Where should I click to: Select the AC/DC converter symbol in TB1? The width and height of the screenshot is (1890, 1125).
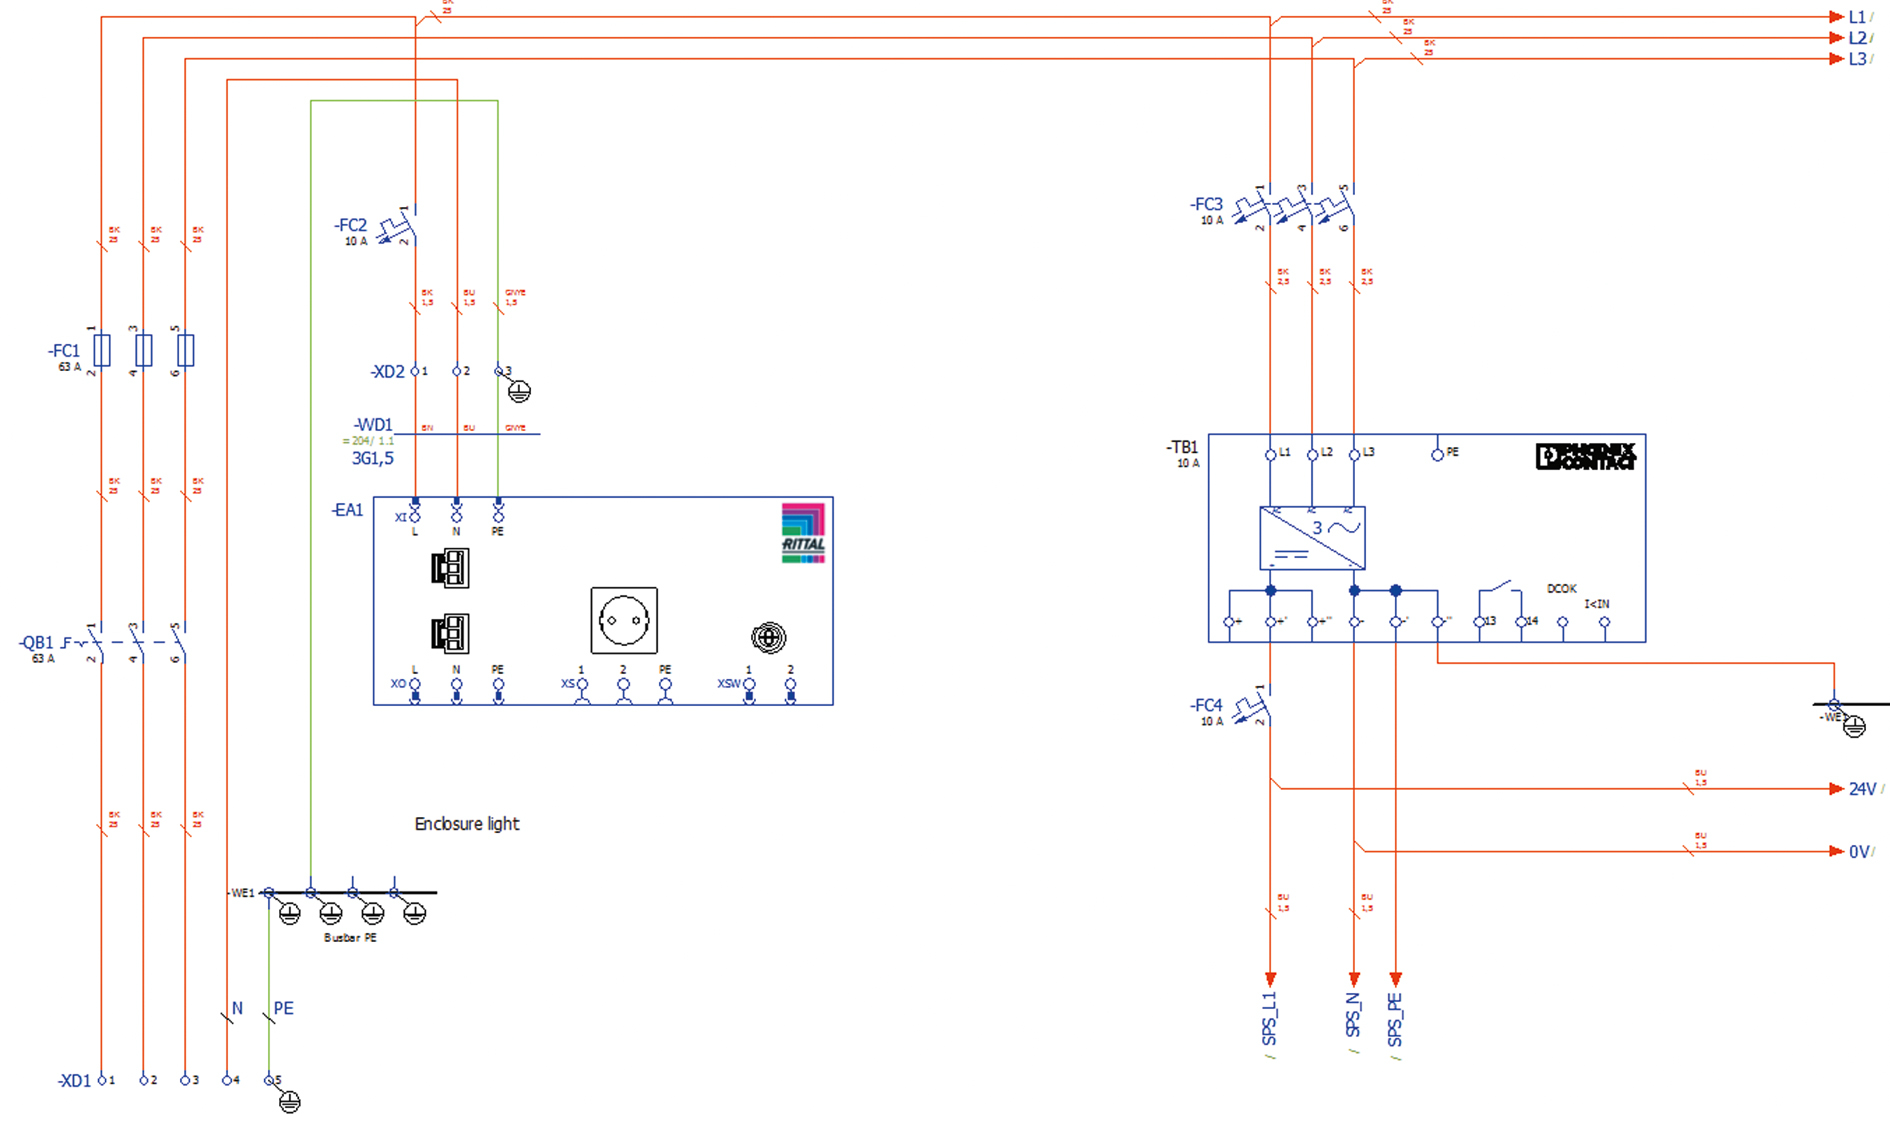(1312, 538)
